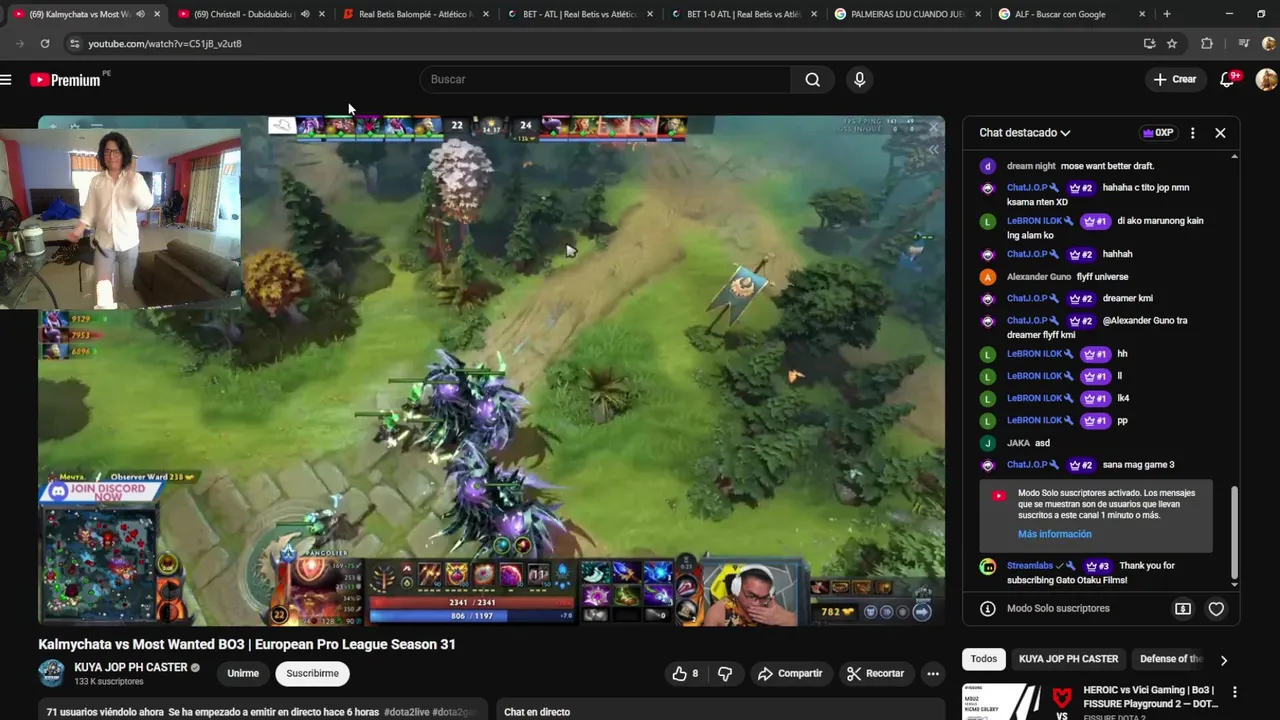Like the video with thumbs up
1280x720 pixels.
click(685, 673)
